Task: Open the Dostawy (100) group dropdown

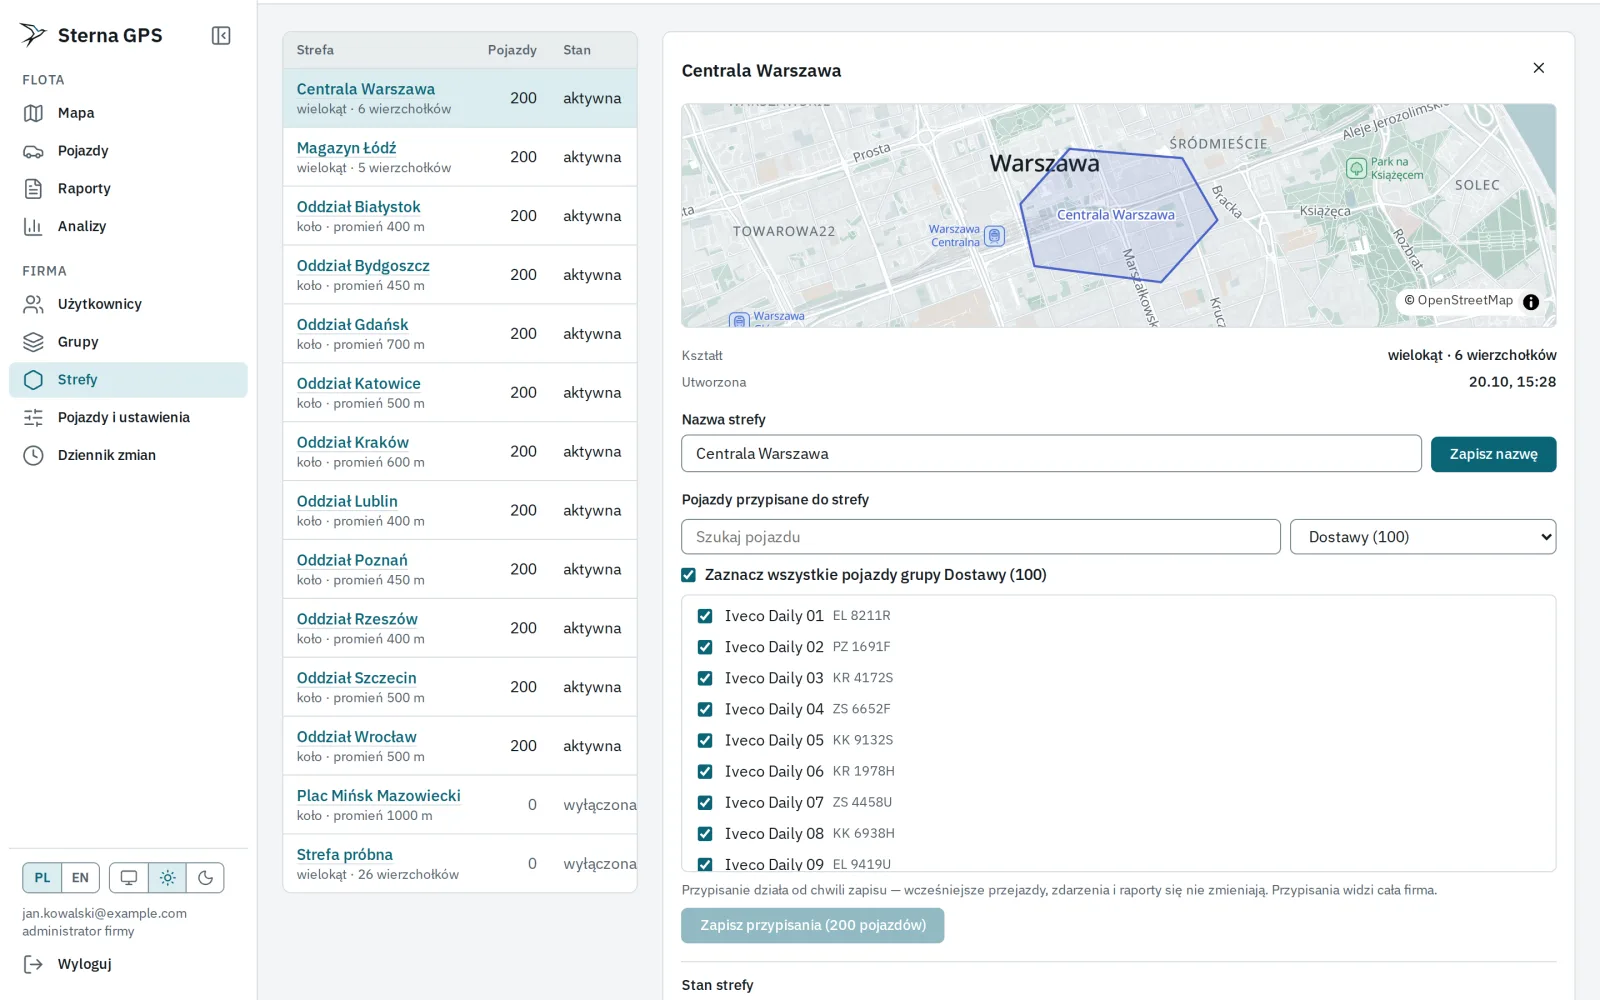Action: point(1423,537)
